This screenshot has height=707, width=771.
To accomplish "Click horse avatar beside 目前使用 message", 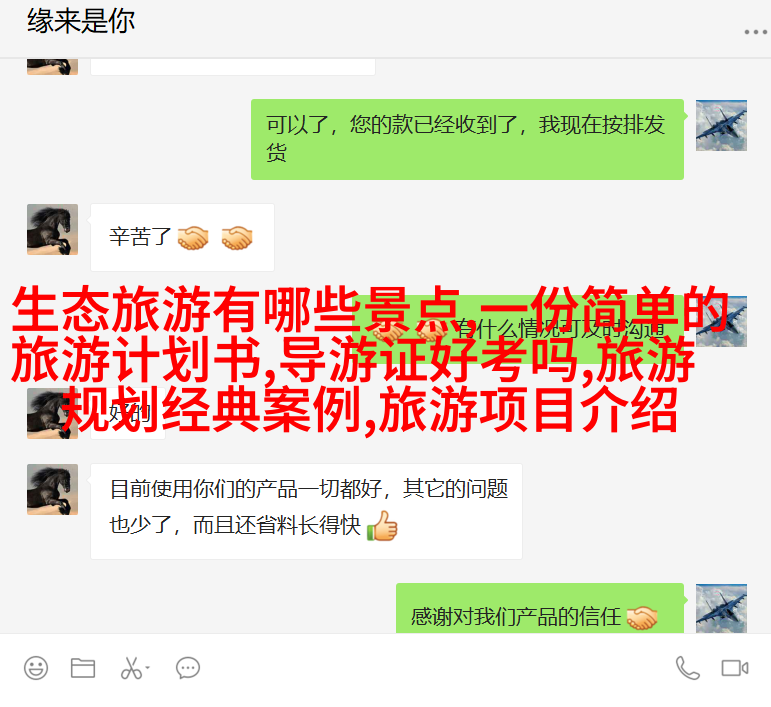I will coord(52,489).
